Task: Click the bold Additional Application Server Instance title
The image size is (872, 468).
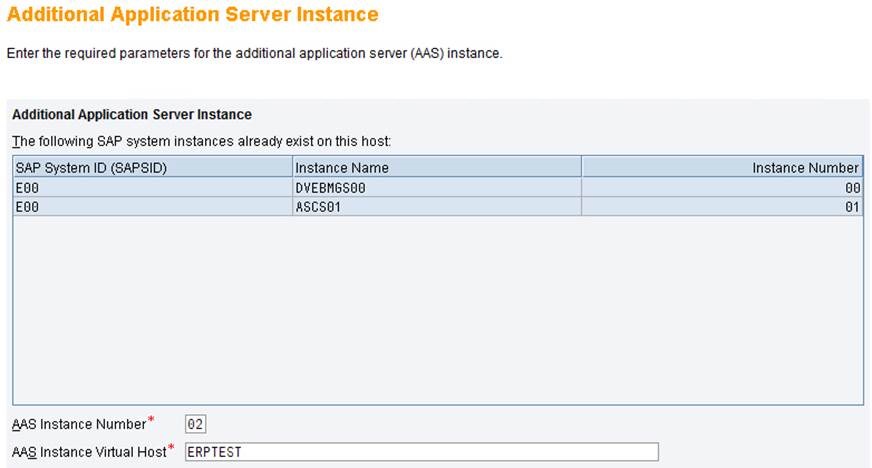Action: (132, 114)
